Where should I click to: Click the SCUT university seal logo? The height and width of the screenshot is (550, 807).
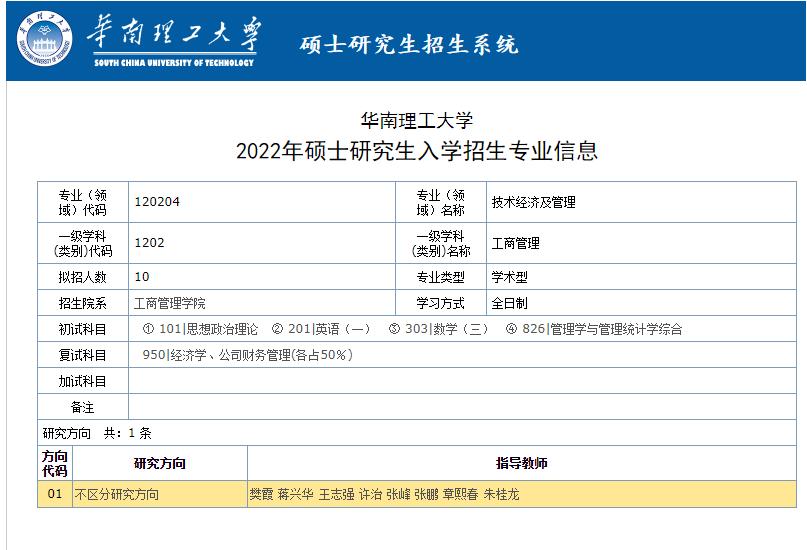[44, 39]
